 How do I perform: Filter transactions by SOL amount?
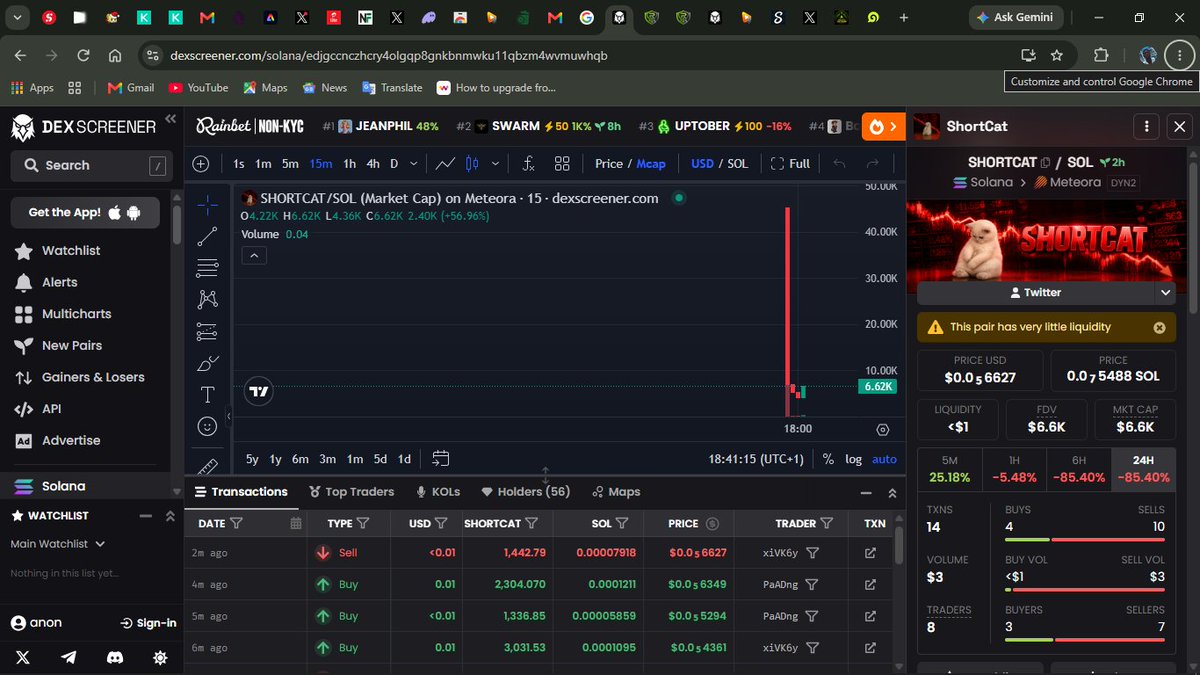(x=622, y=523)
